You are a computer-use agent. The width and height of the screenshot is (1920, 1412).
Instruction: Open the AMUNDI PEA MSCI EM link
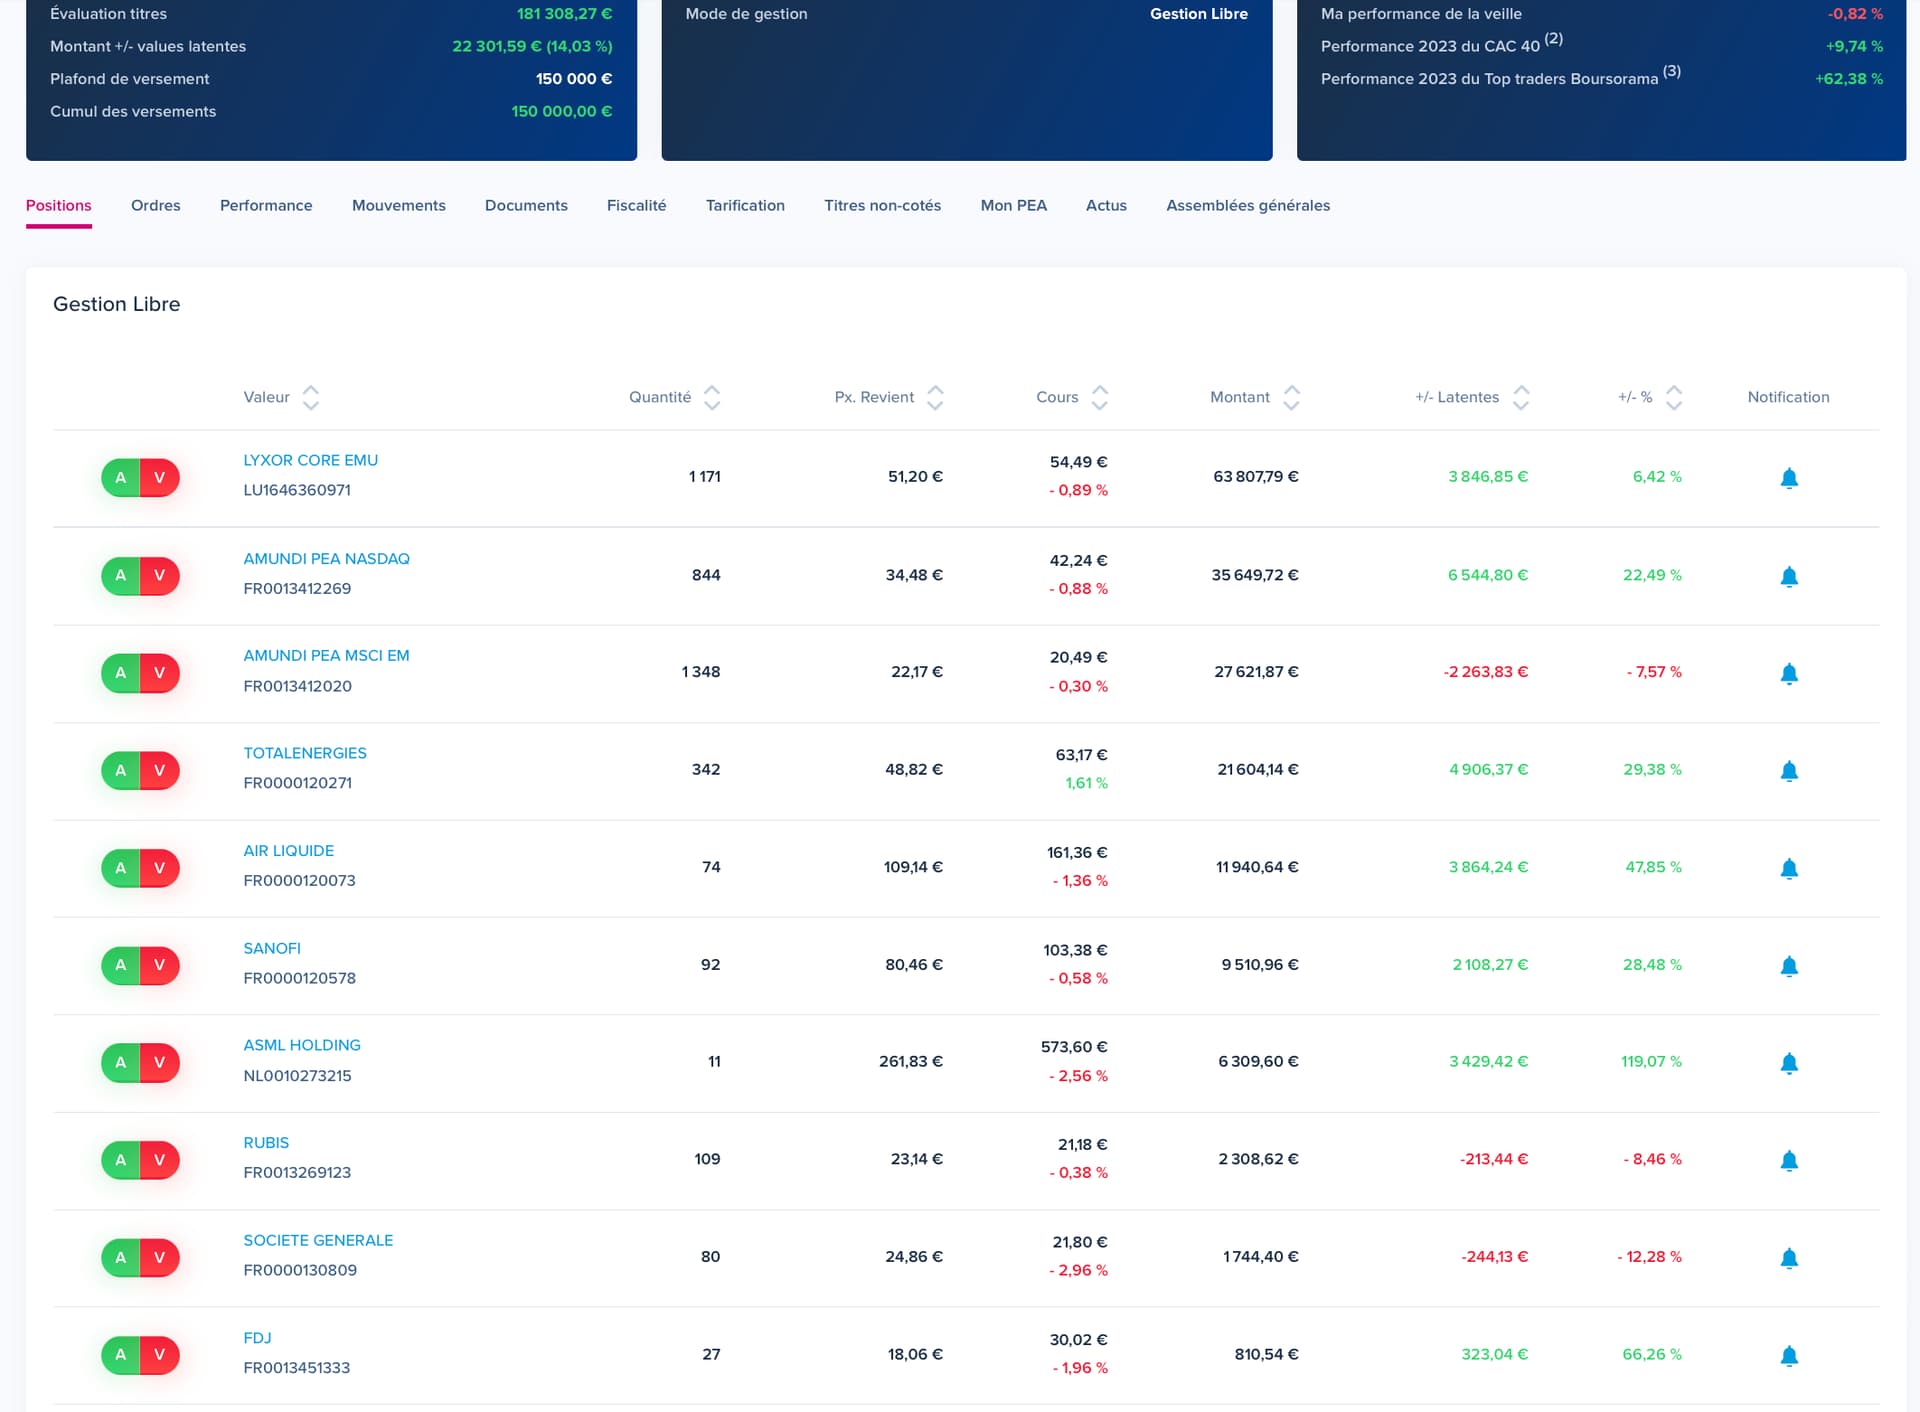click(x=327, y=655)
